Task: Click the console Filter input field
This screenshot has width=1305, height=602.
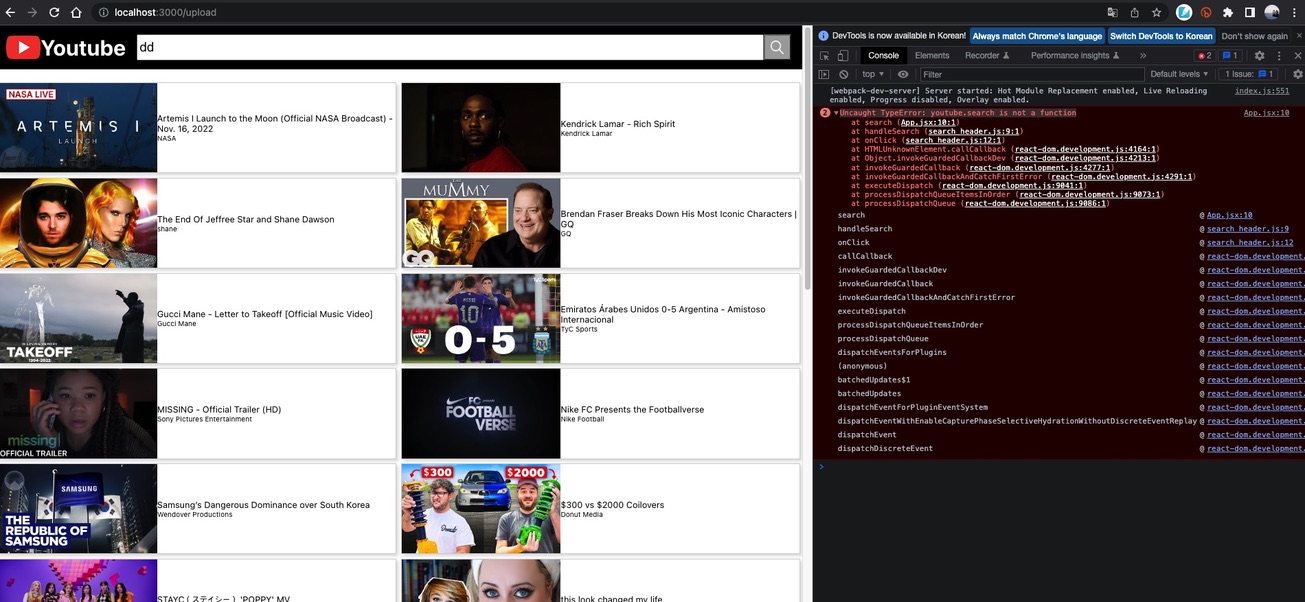Action: pos(1030,74)
